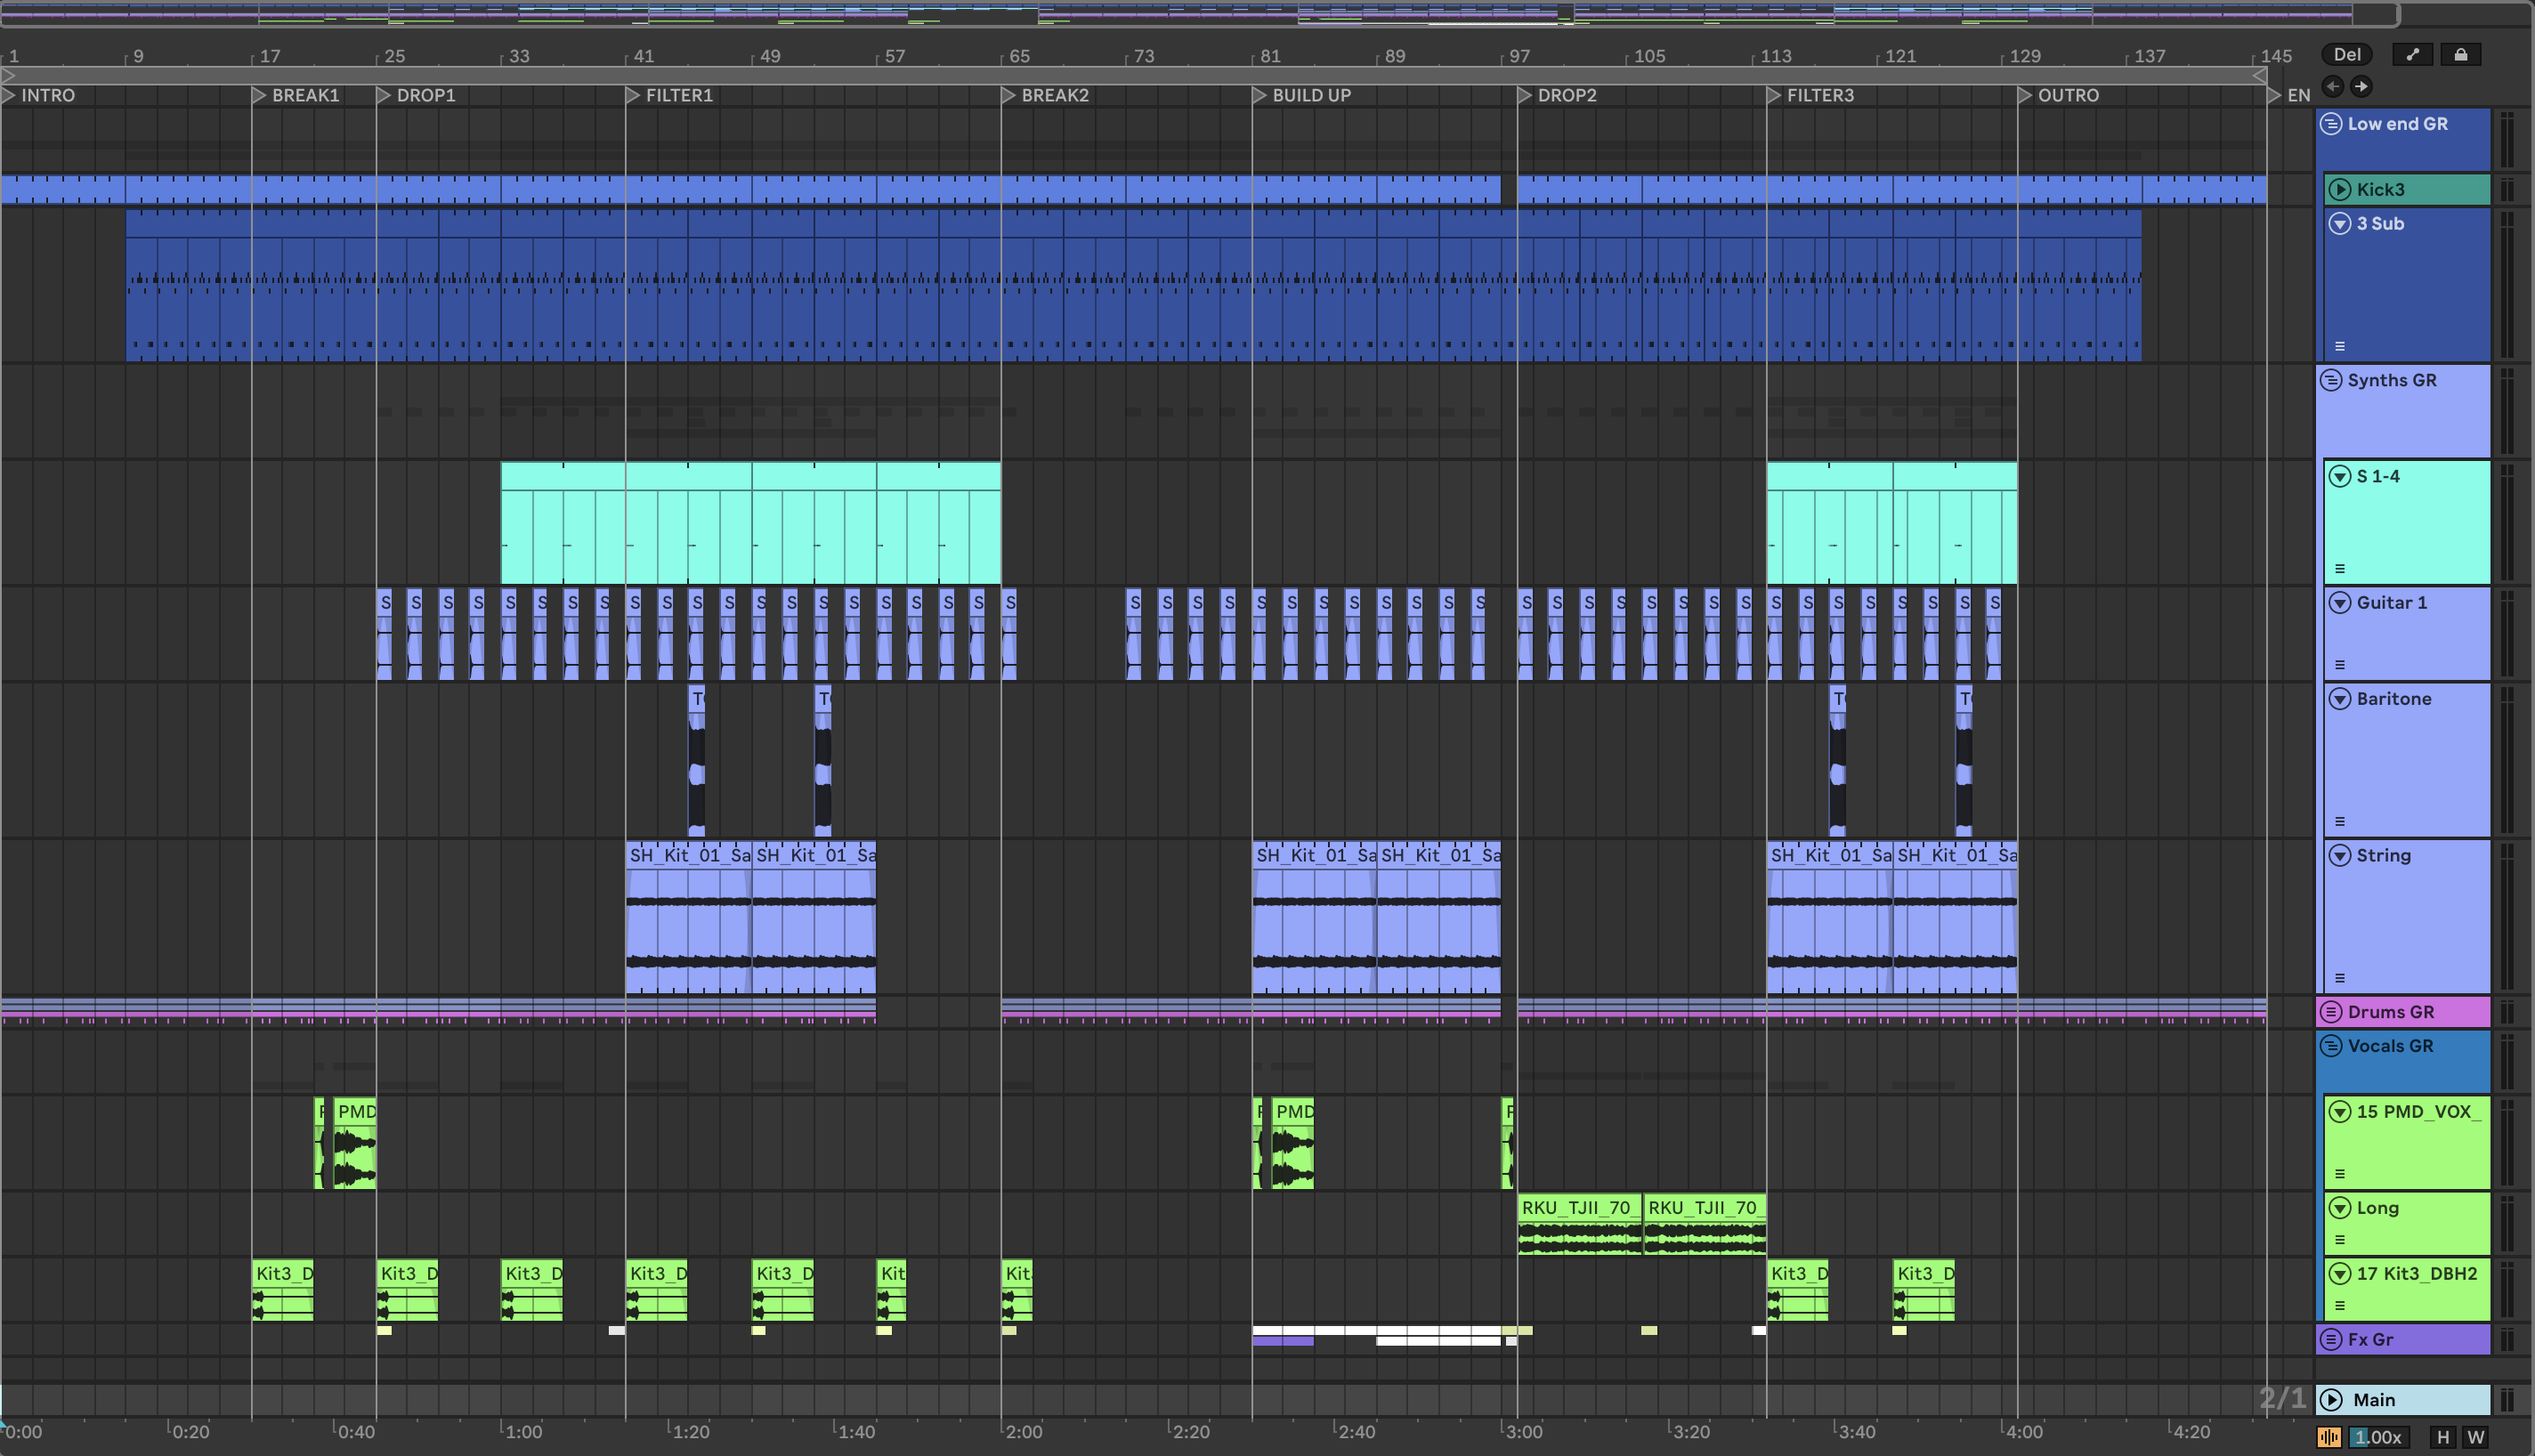
Task: Click the Baritone track lane menu icon
Action: pos(2340,821)
